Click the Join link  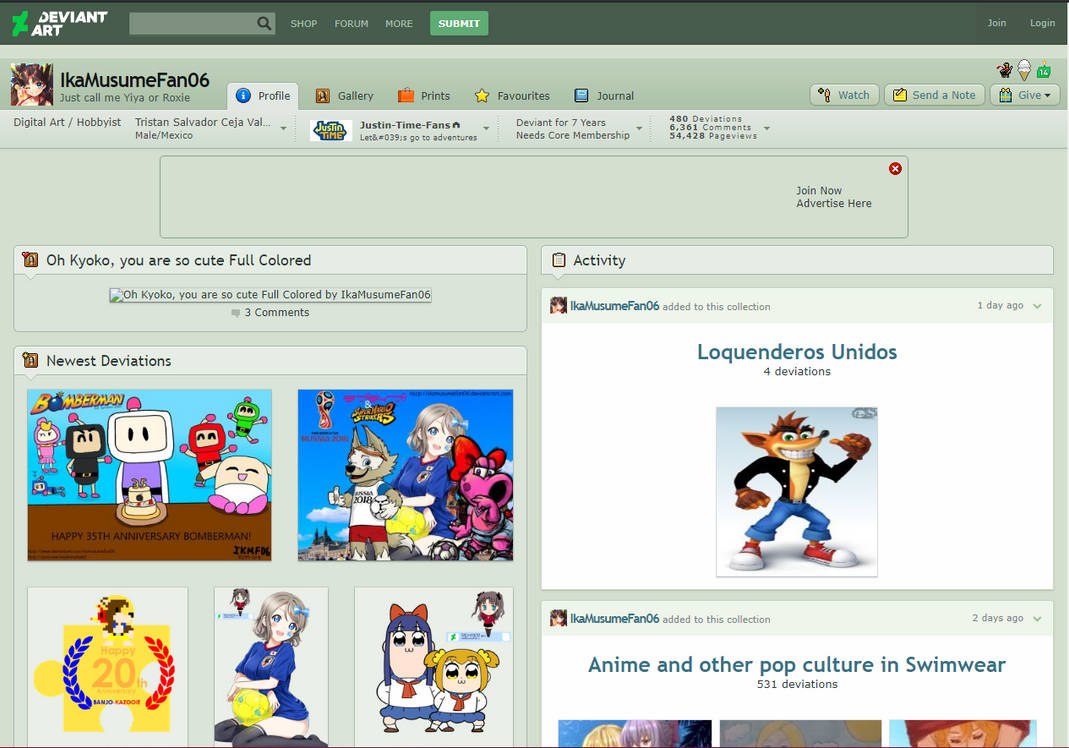997,23
